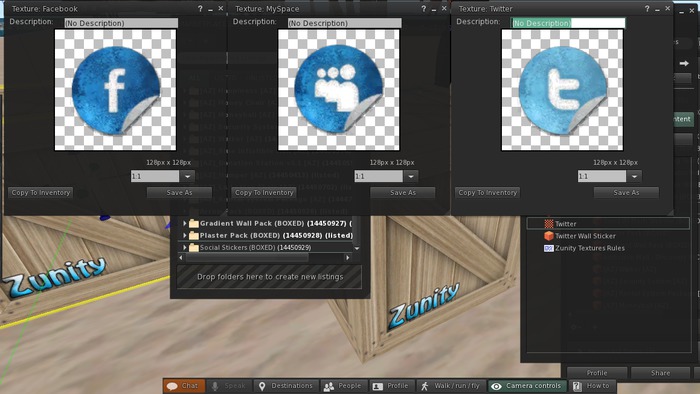
Task: Close the Texture: MySpace window
Action: coord(444,8)
